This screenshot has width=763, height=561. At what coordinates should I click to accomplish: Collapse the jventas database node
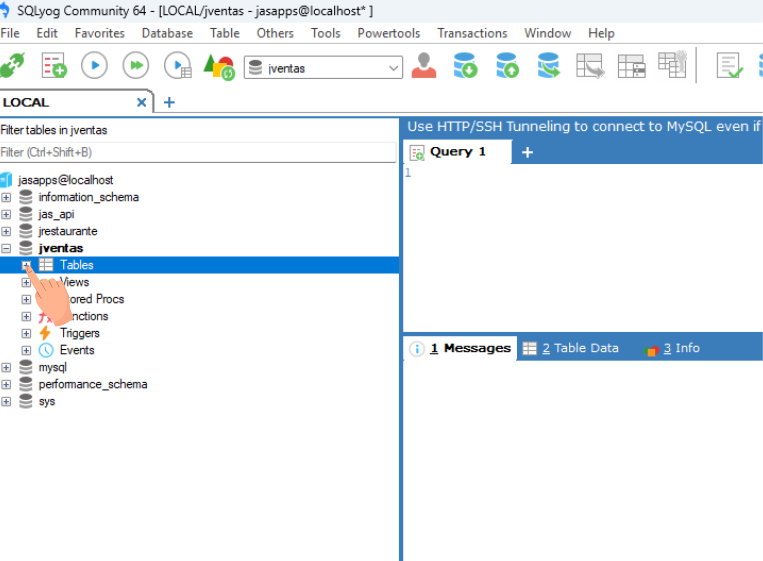tap(6, 249)
